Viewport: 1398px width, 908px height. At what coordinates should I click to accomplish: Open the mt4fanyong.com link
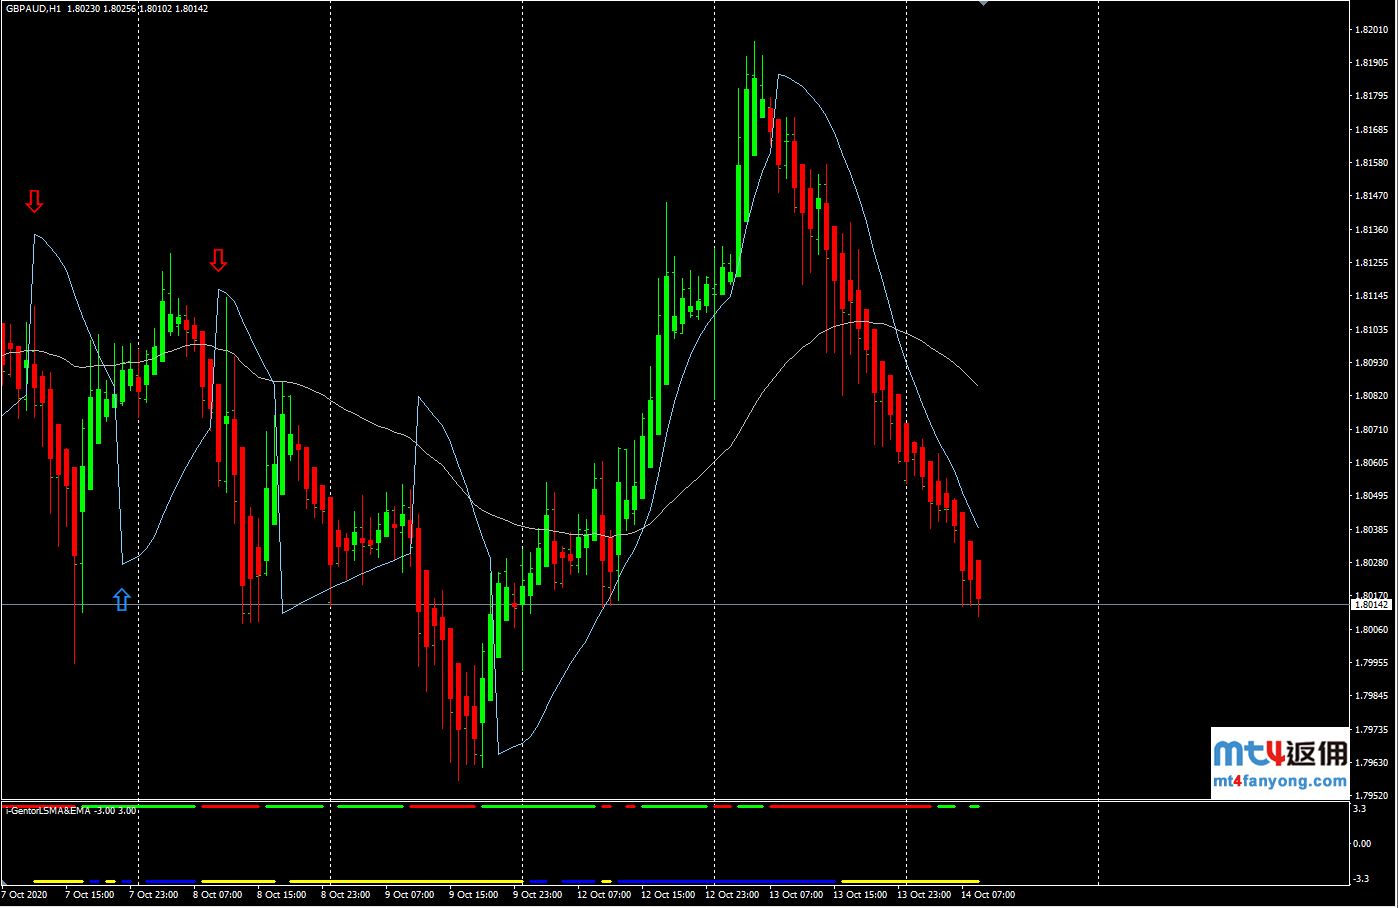(x=1280, y=781)
